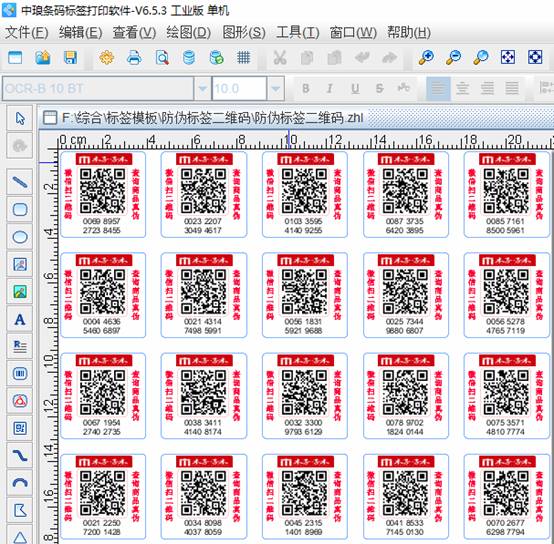
Task: Click the copy icon
Action: point(307,57)
